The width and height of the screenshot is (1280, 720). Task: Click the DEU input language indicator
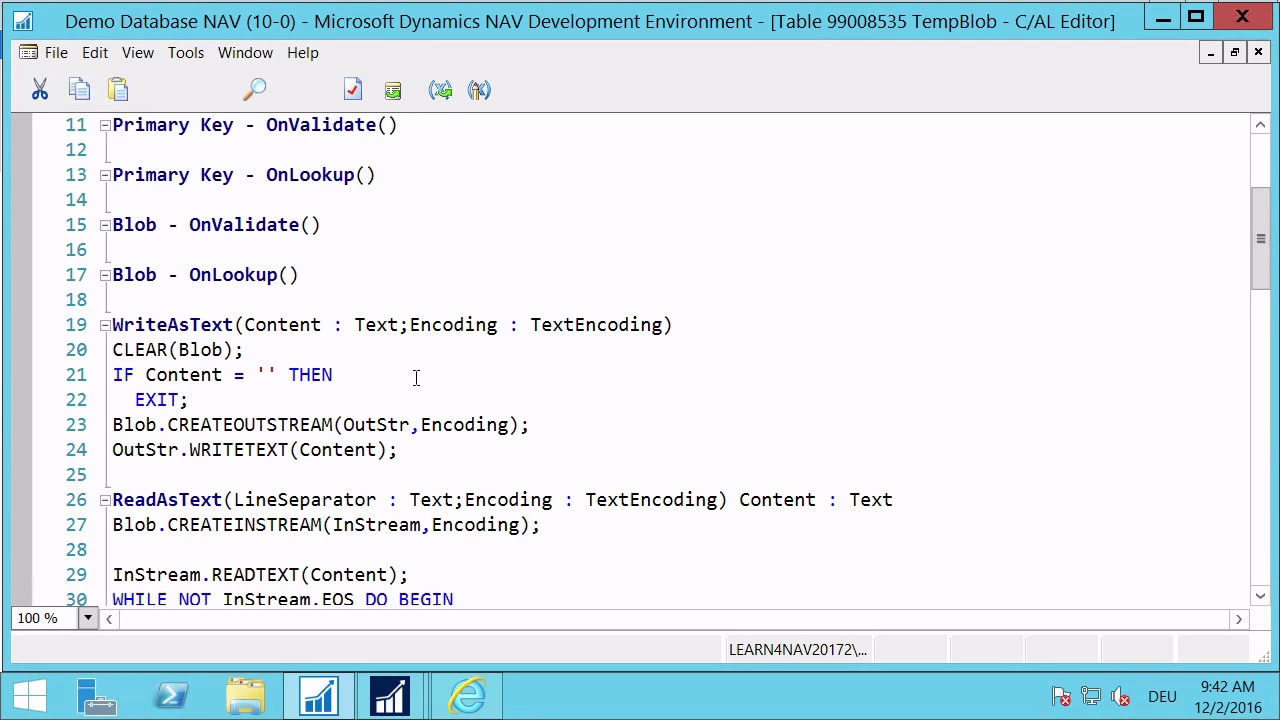1162,697
